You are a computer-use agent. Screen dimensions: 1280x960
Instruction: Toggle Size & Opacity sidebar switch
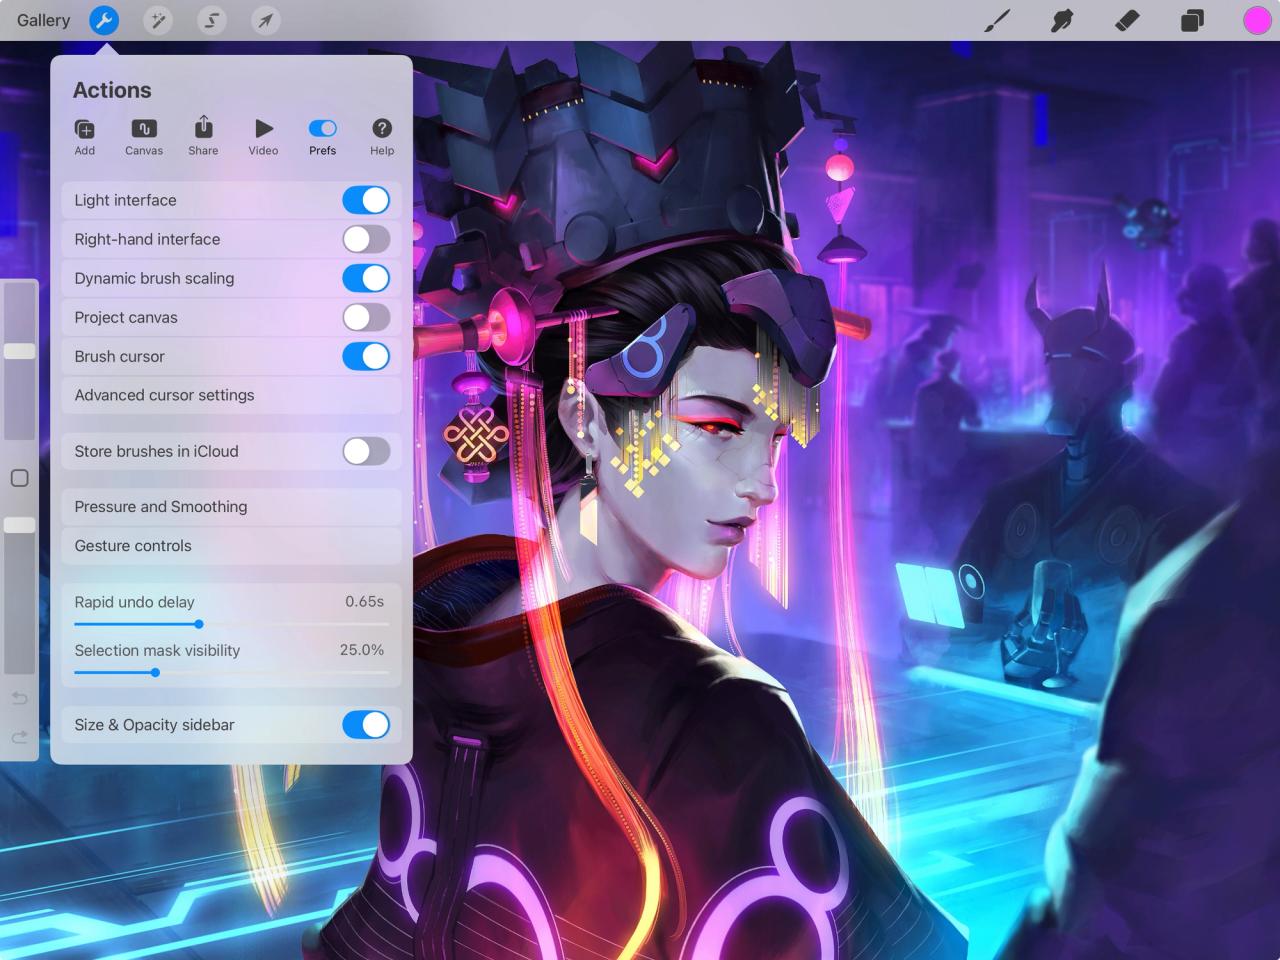(366, 725)
